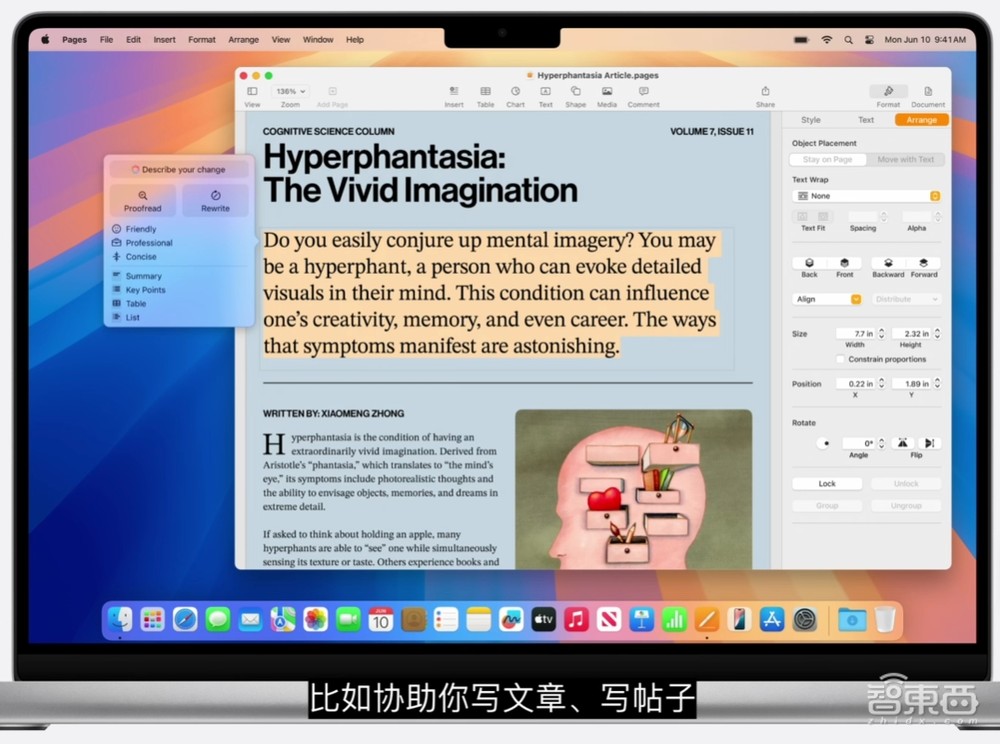The height and width of the screenshot is (744, 1000).
Task: Open the Format menu in the menu bar
Action: point(201,39)
